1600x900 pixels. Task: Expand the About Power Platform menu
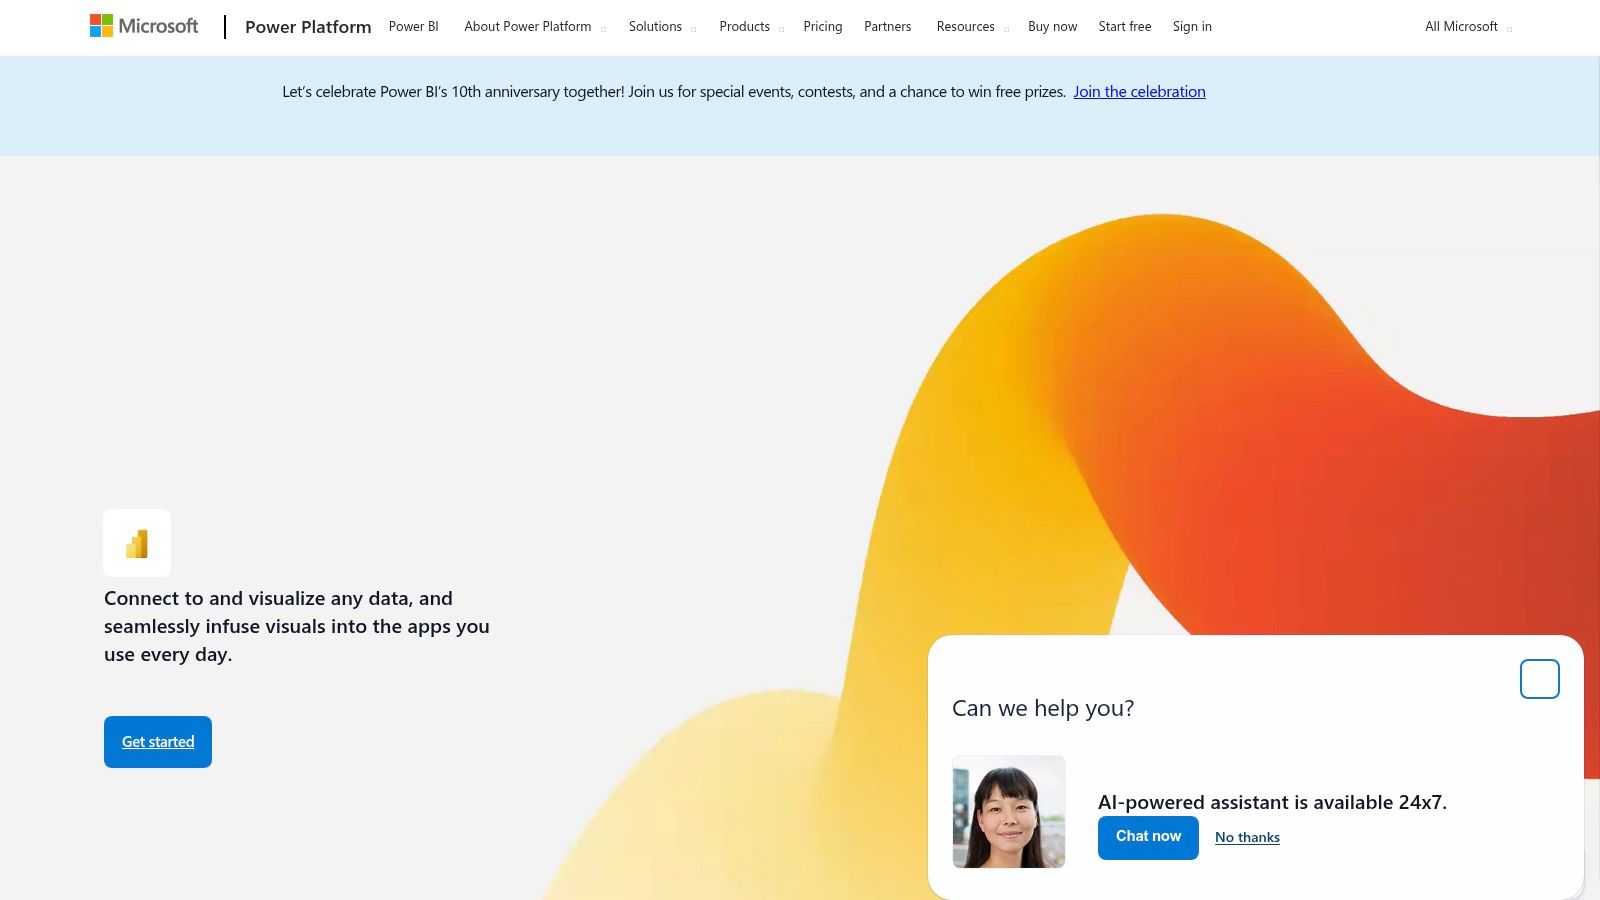coord(535,27)
